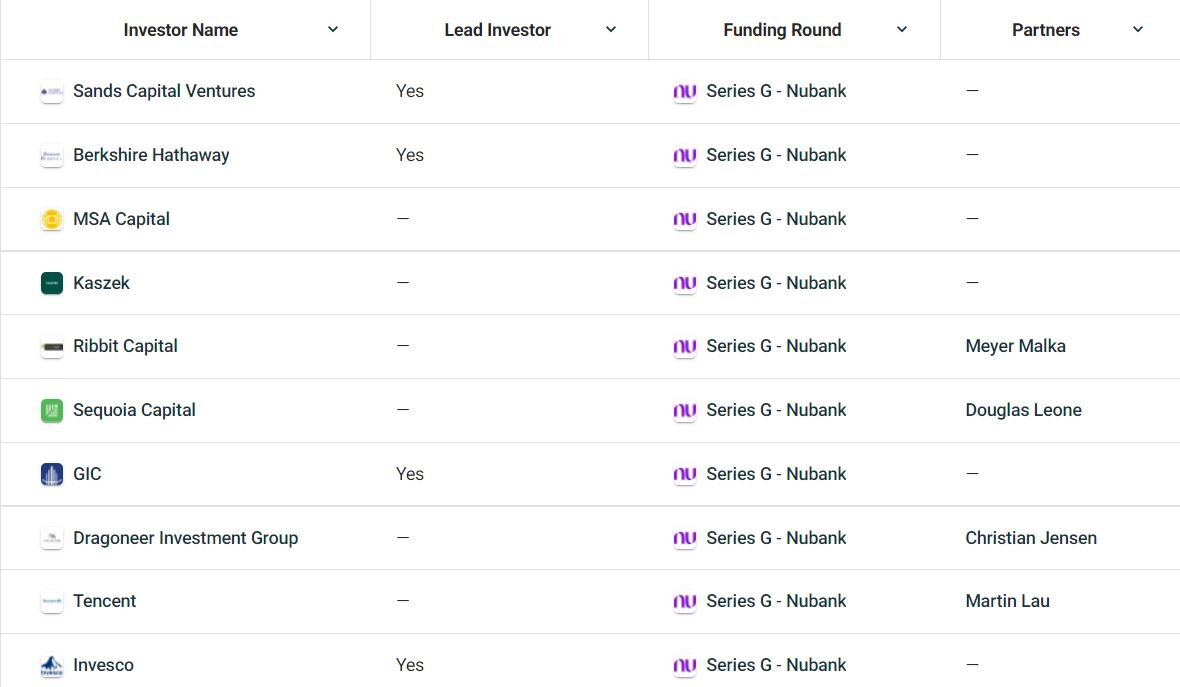Open the Sands Capital Ventures investor link
Viewport: 1180px width, 687px height.
[164, 91]
